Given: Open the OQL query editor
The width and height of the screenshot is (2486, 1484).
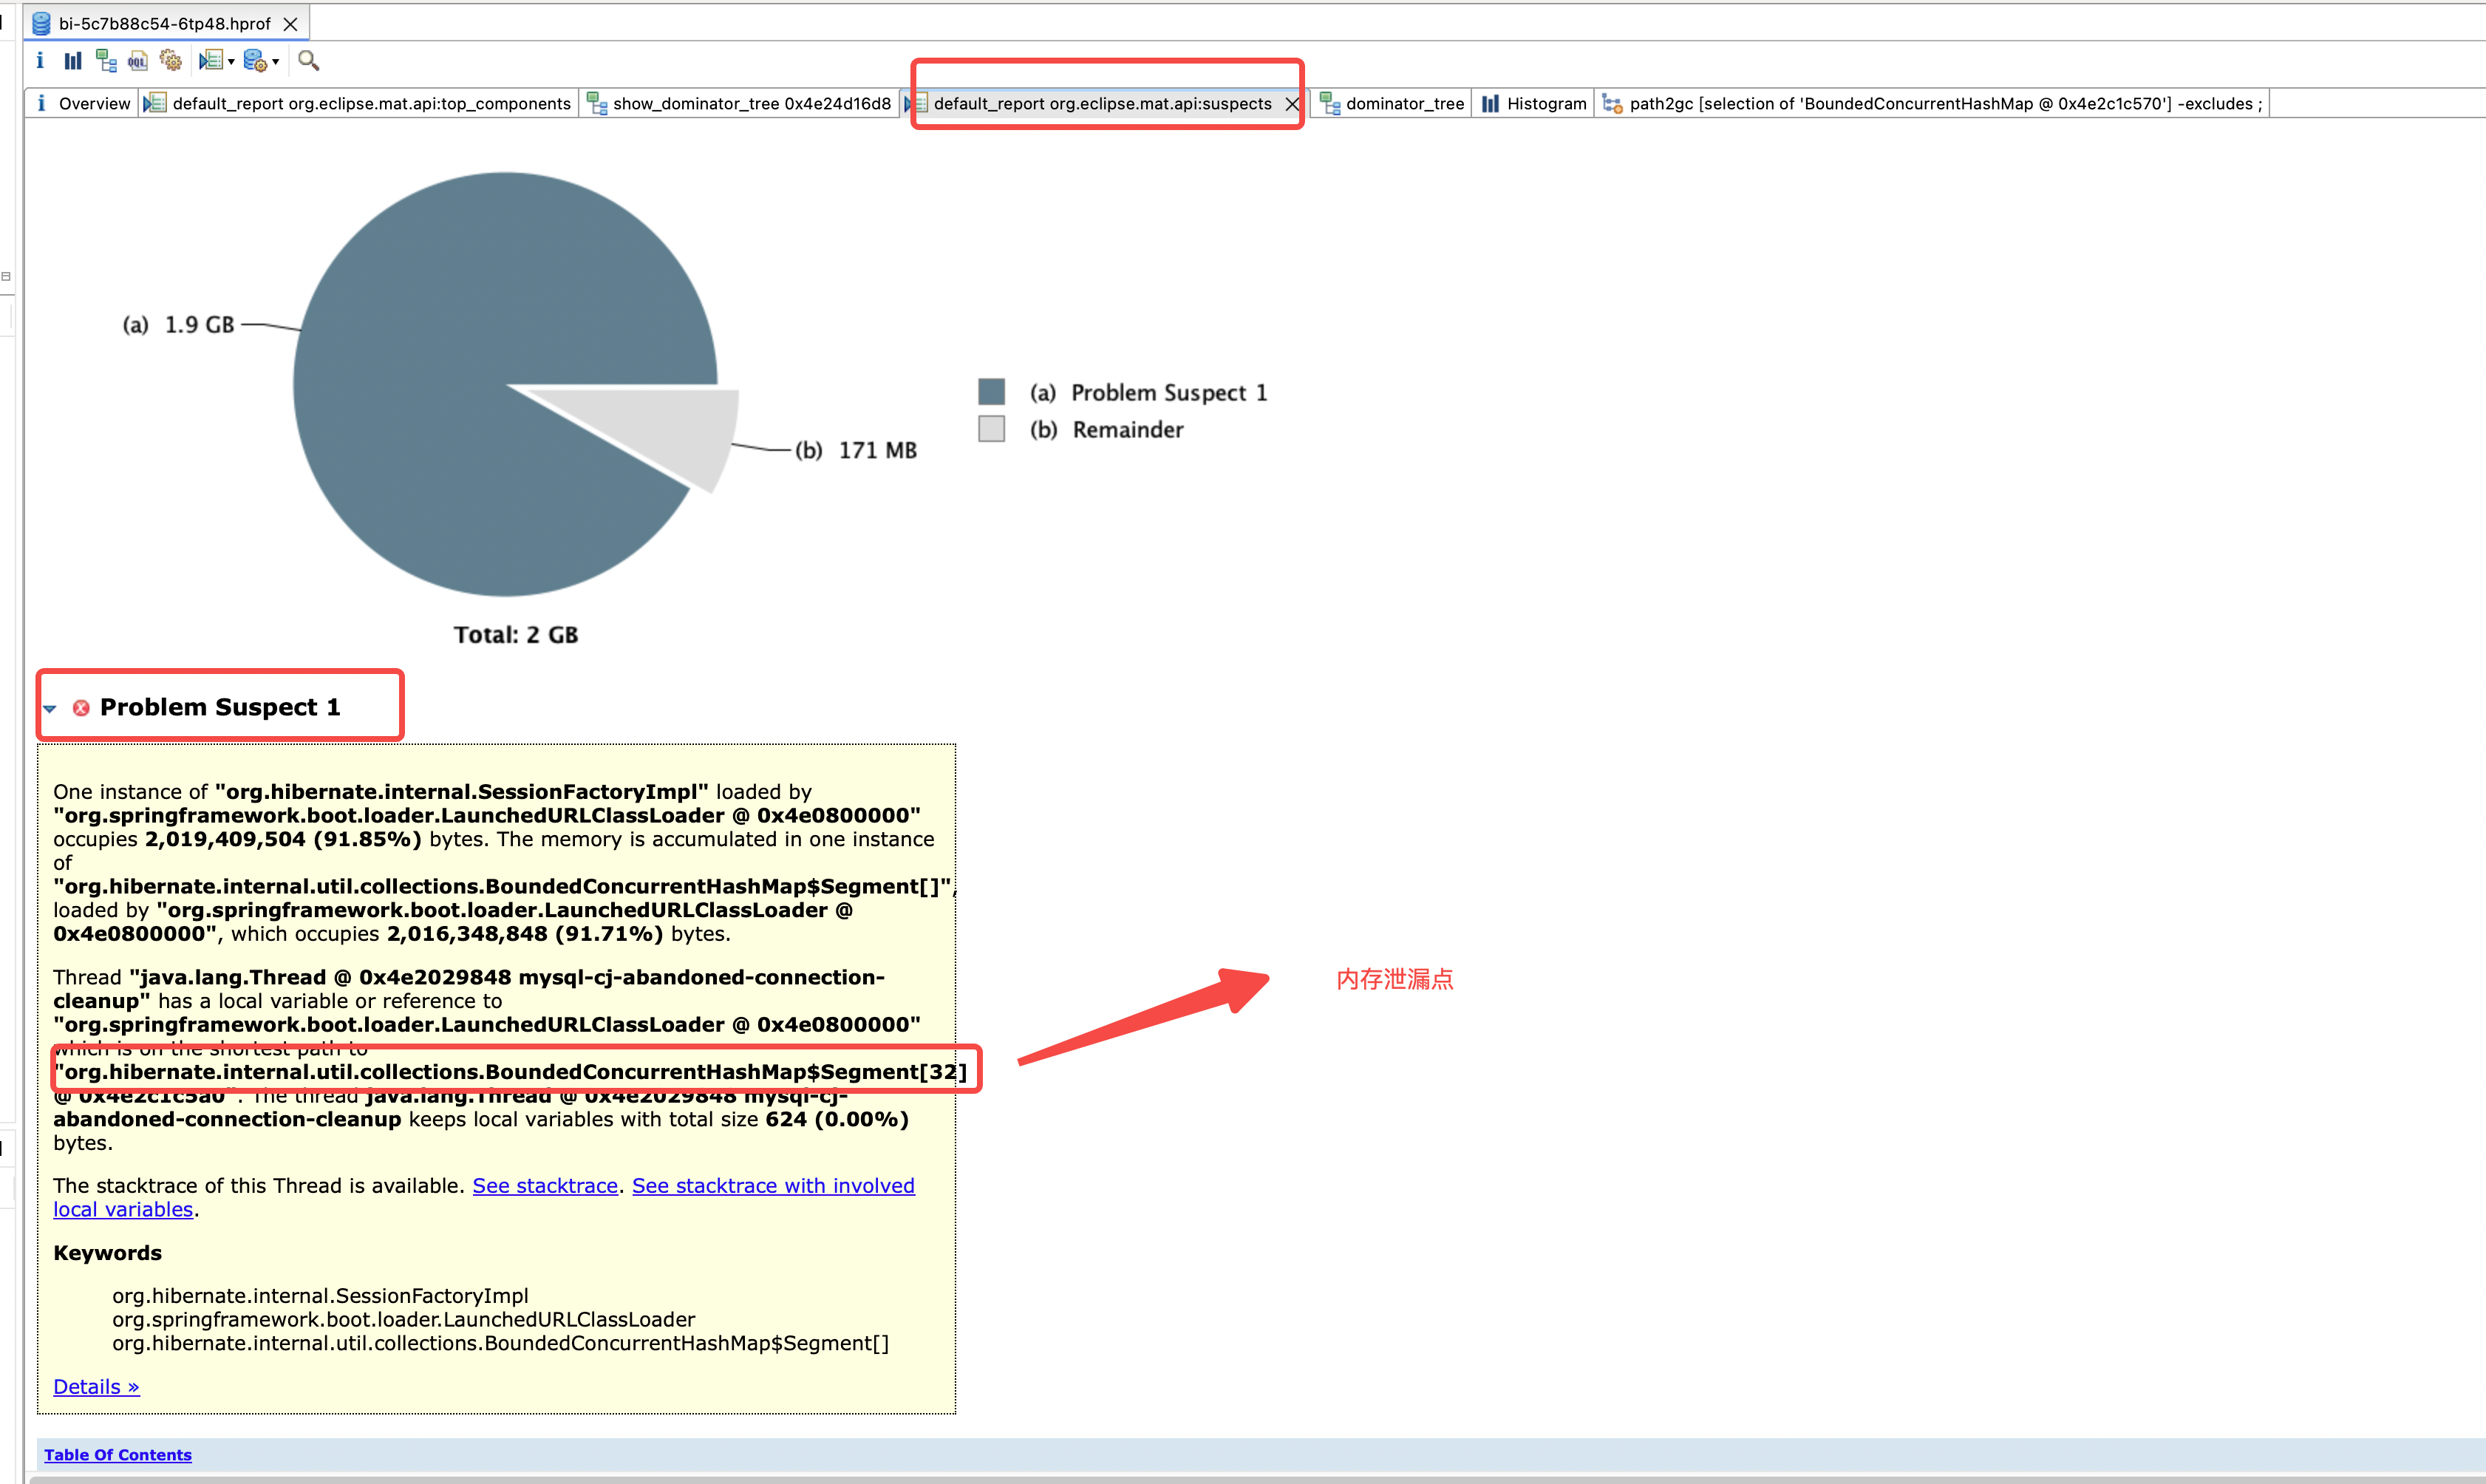Looking at the screenshot, I should [138, 61].
